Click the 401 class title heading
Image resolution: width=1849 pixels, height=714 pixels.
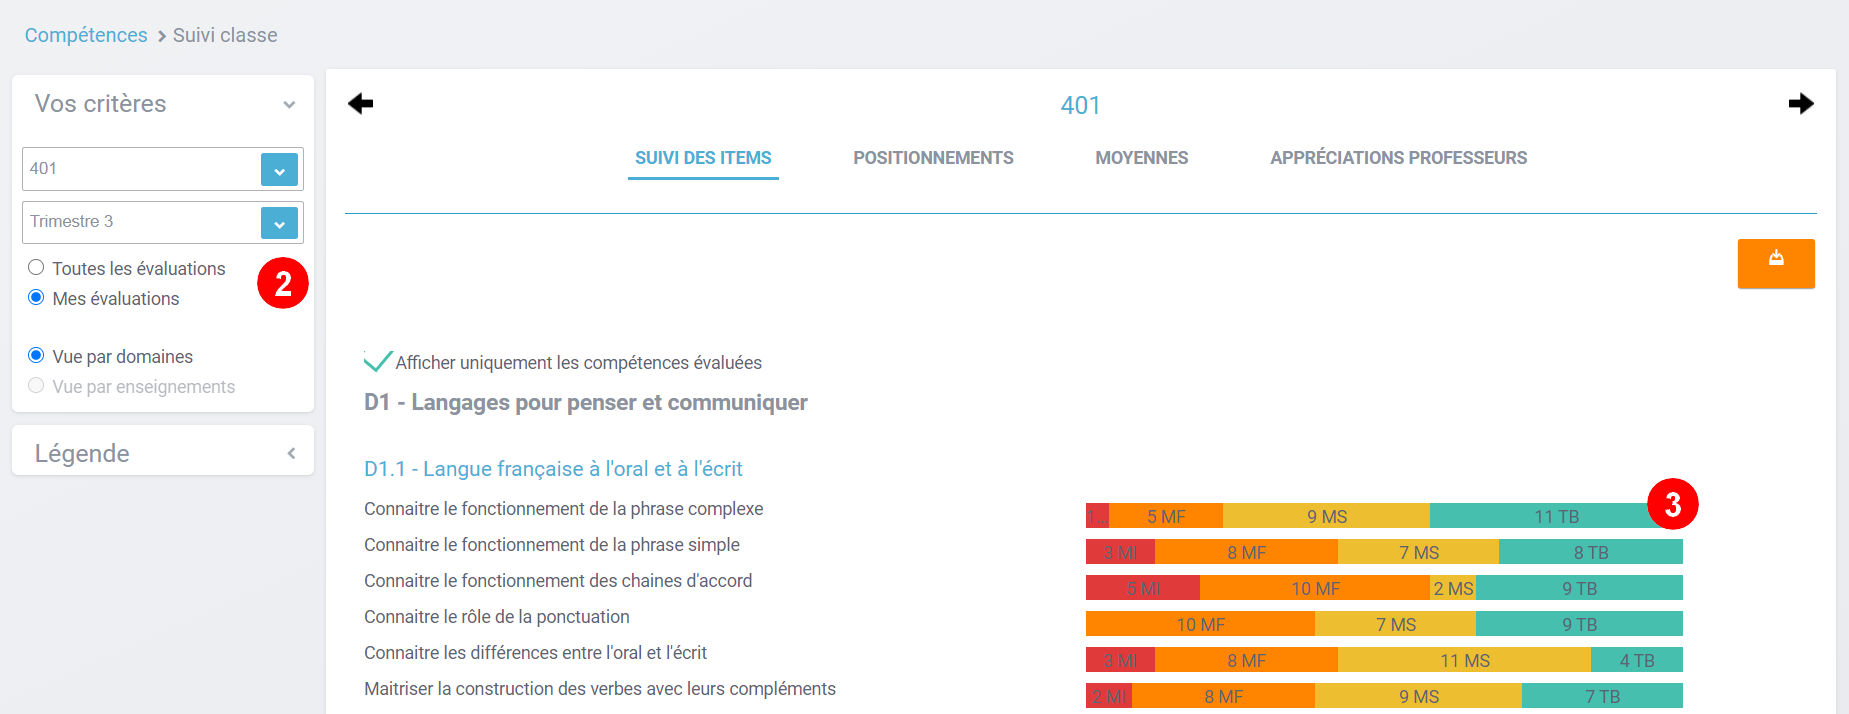[1080, 105]
